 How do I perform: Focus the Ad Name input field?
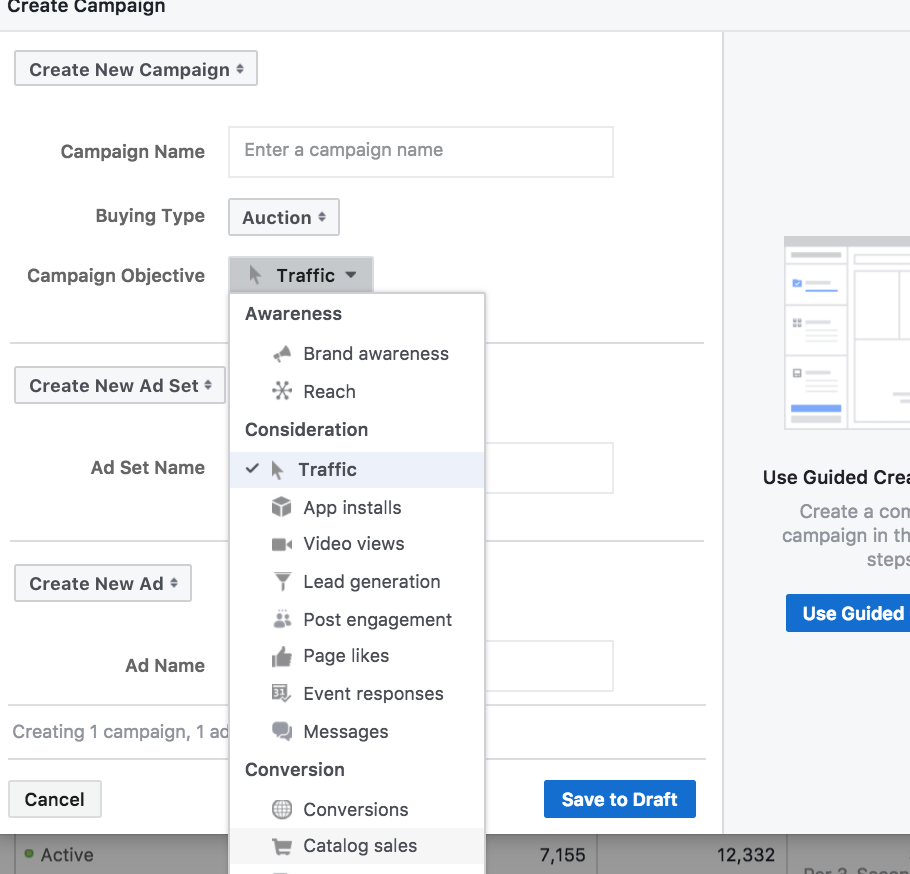point(548,666)
